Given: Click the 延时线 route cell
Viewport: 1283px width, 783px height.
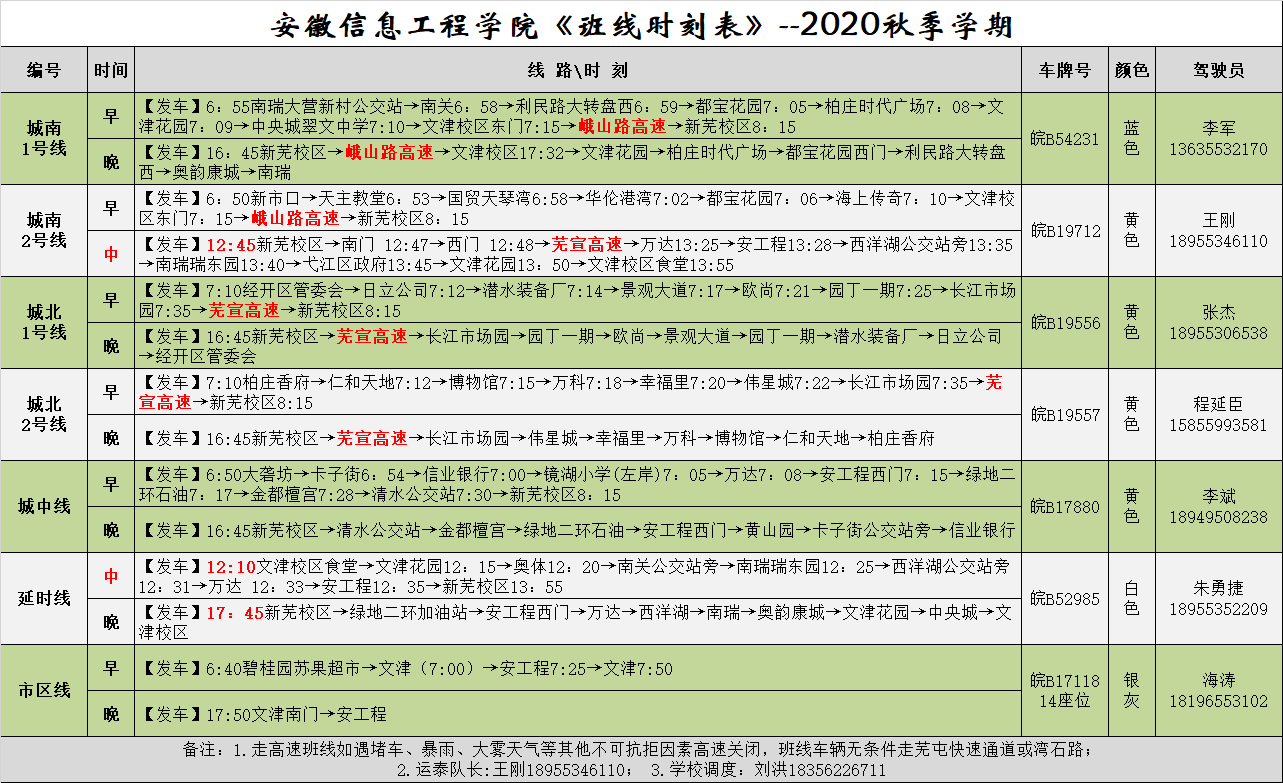Looking at the screenshot, I should tap(44, 598).
